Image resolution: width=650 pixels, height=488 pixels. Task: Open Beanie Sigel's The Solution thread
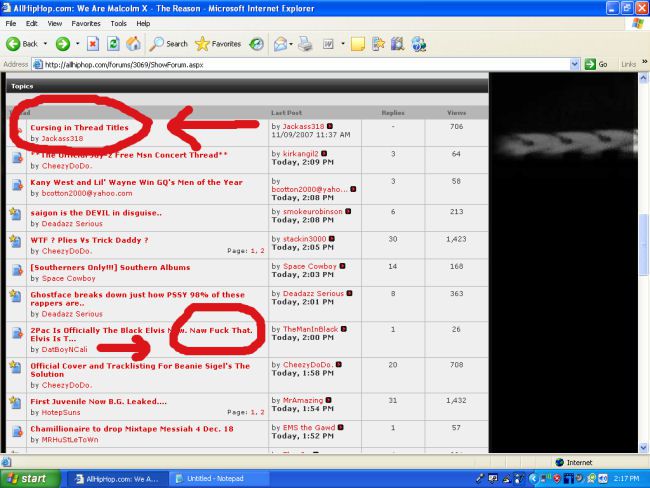point(140,370)
